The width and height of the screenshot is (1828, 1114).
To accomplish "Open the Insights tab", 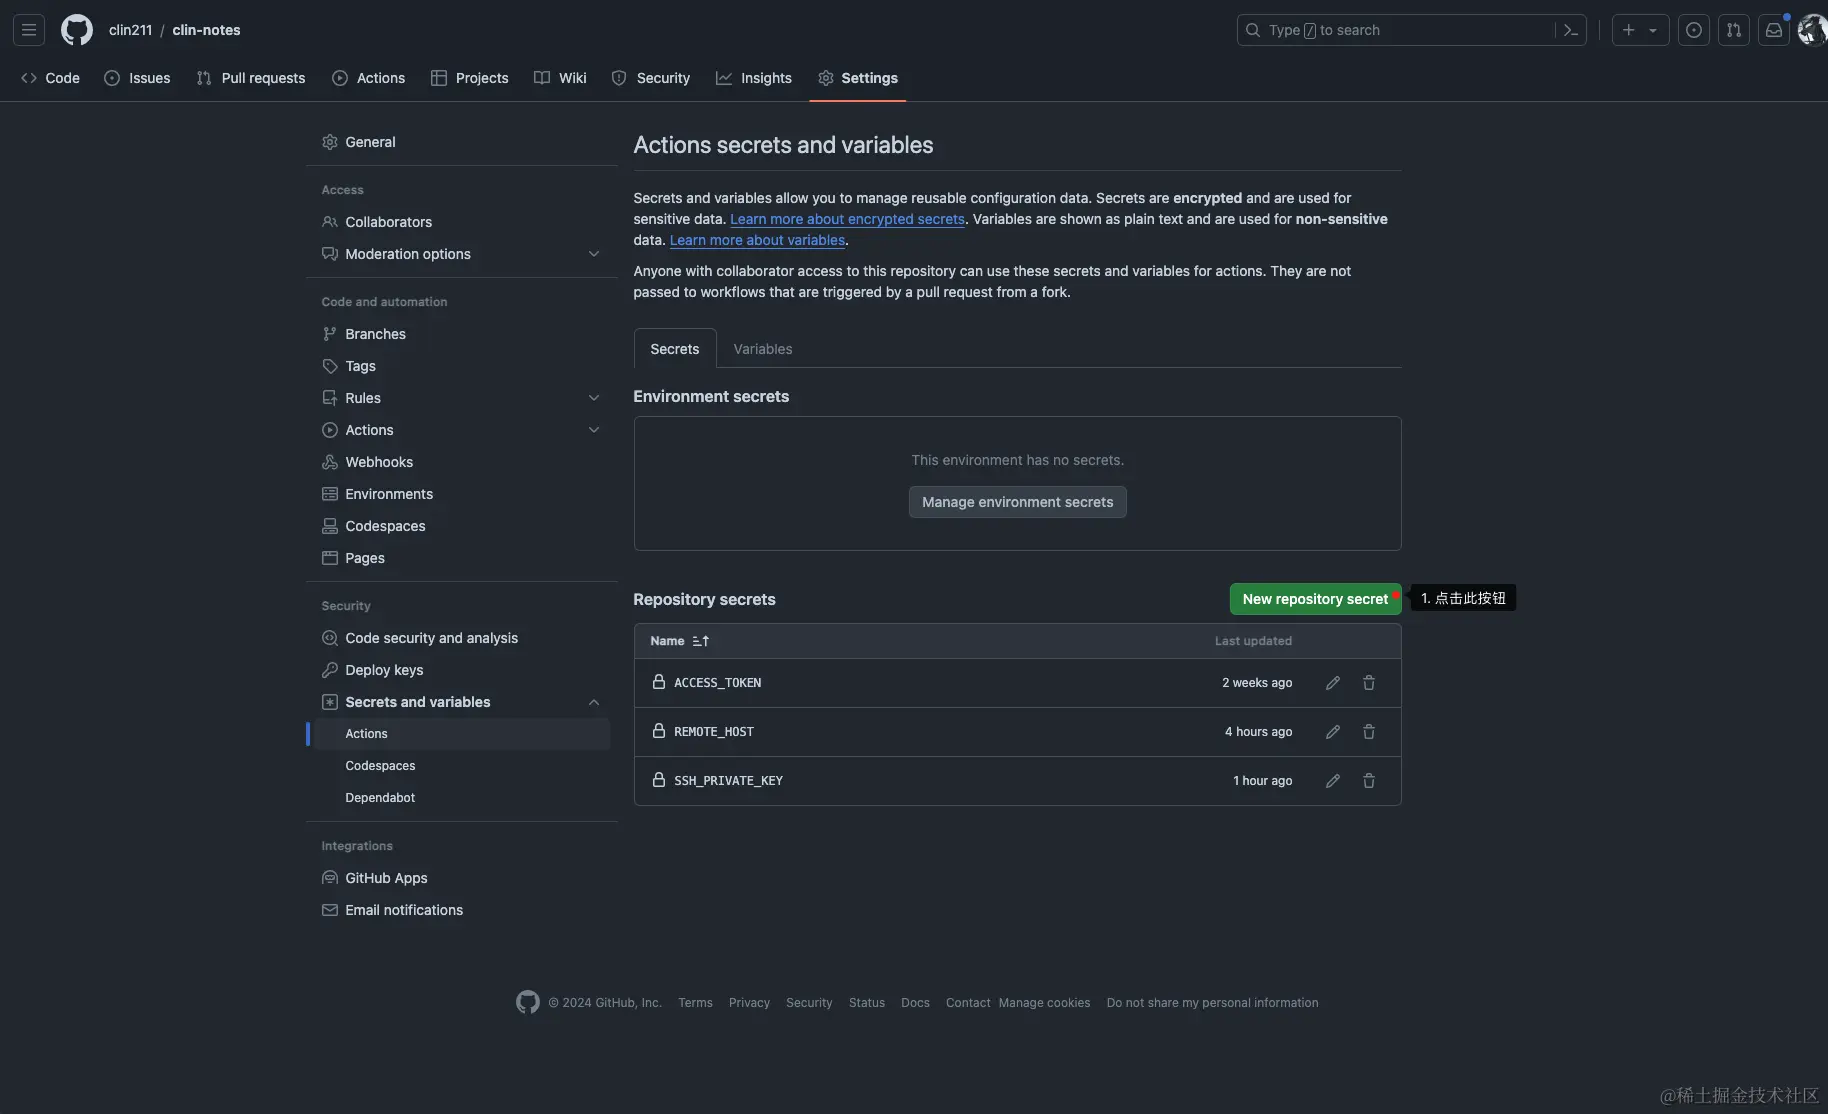I will click(754, 78).
